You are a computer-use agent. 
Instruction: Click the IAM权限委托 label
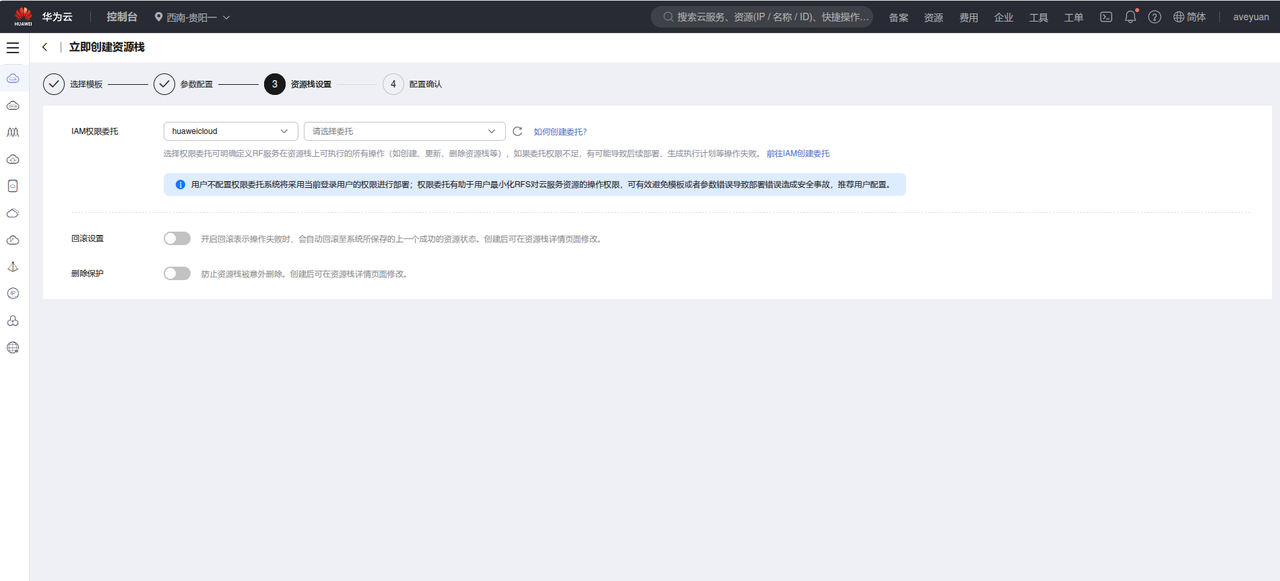click(x=95, y=131)
